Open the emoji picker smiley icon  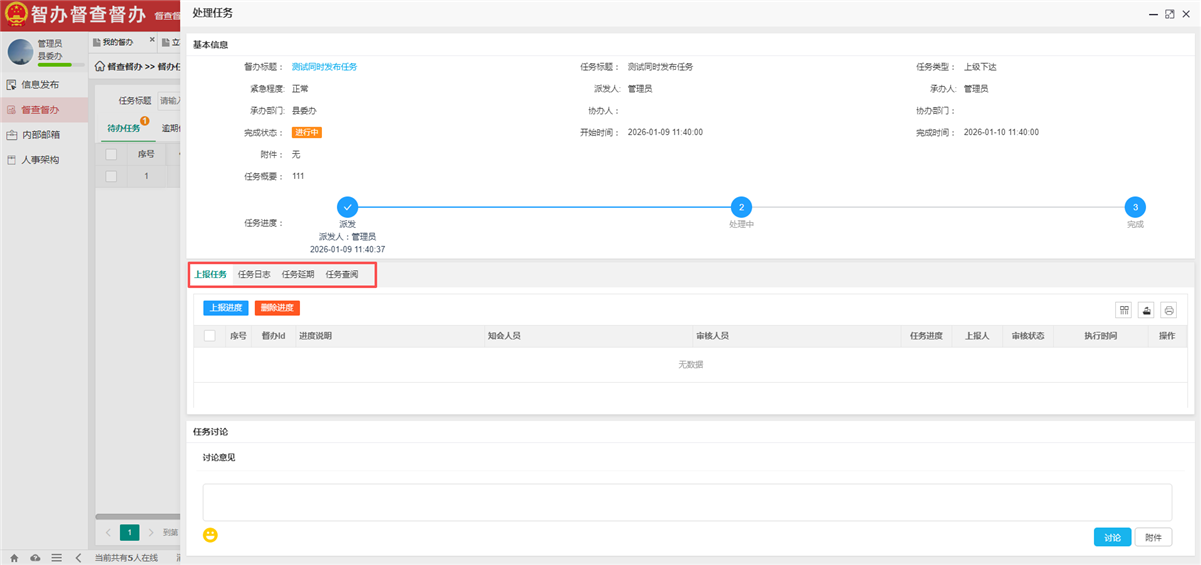pos(210,535)
